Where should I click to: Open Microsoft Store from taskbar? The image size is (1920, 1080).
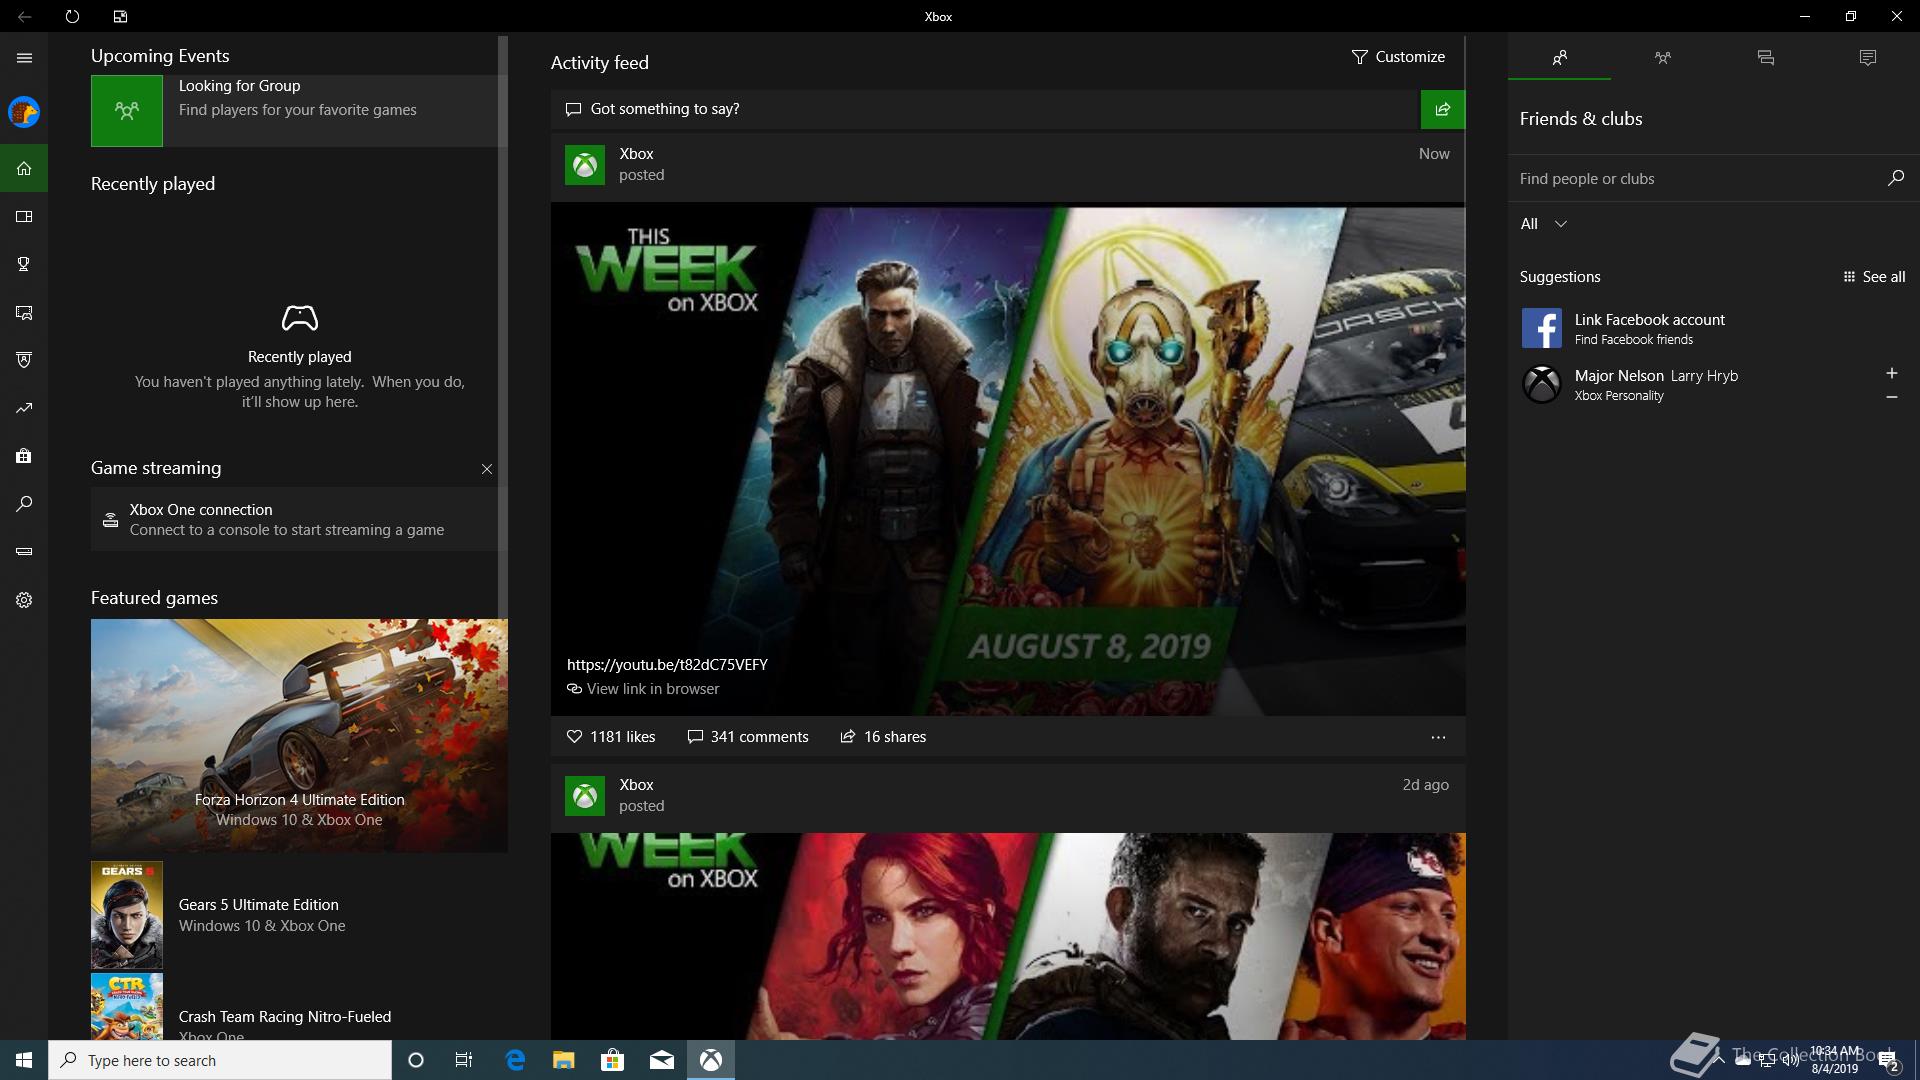tap(613, 1060)
